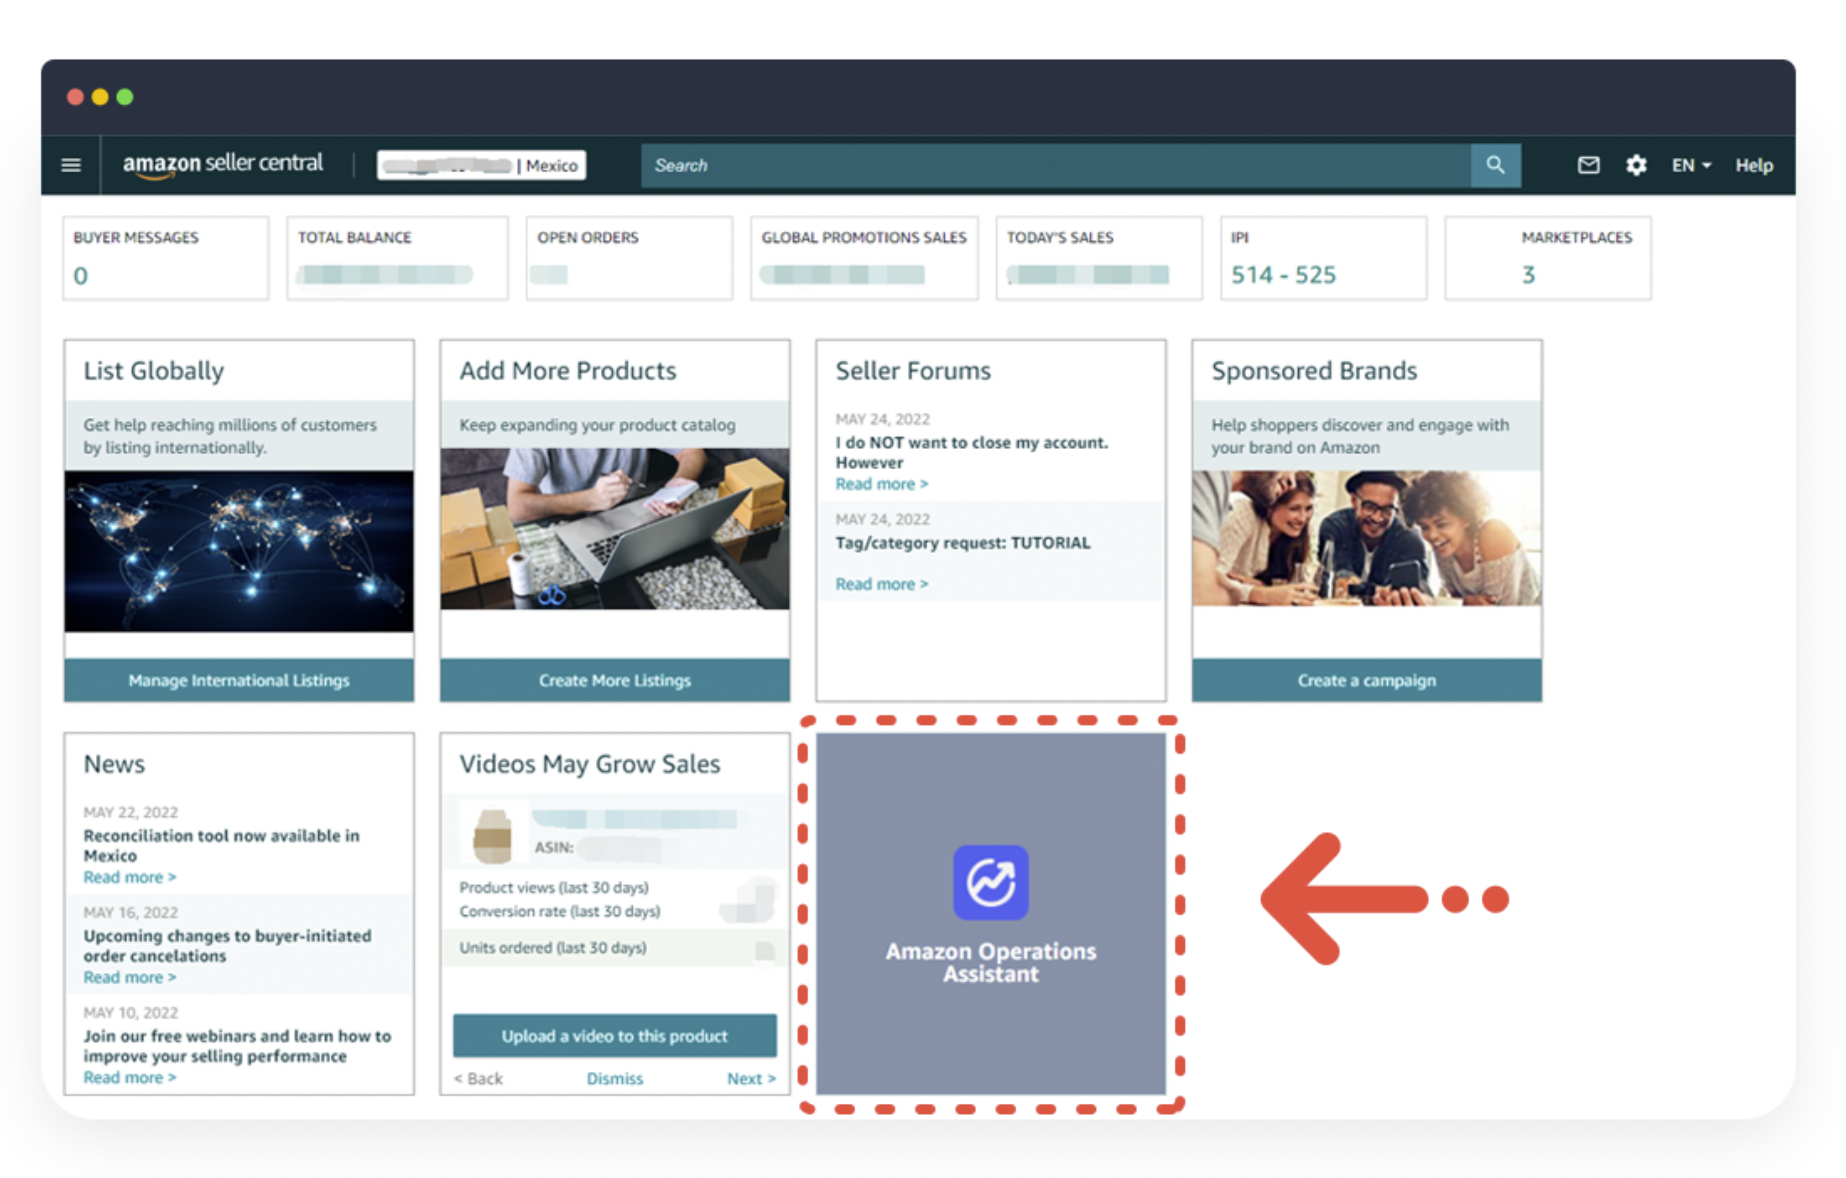Viewport: 1846px width, 1178px height.
Task: Click 'Product views (last 30 days)' text
Action: click(554, 887)
